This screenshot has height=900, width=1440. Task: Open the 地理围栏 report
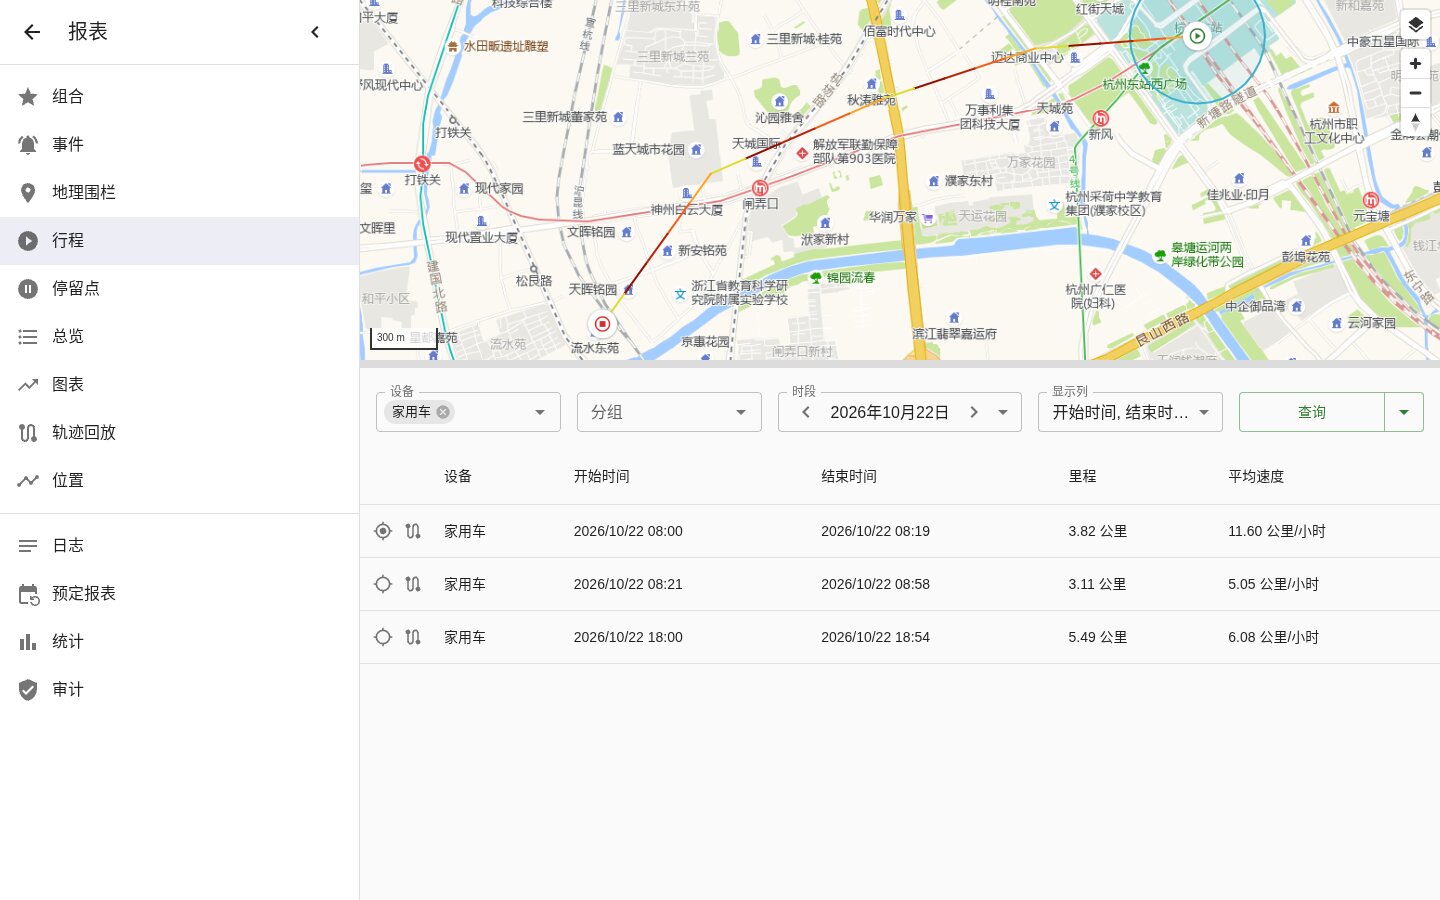[179, 193]
